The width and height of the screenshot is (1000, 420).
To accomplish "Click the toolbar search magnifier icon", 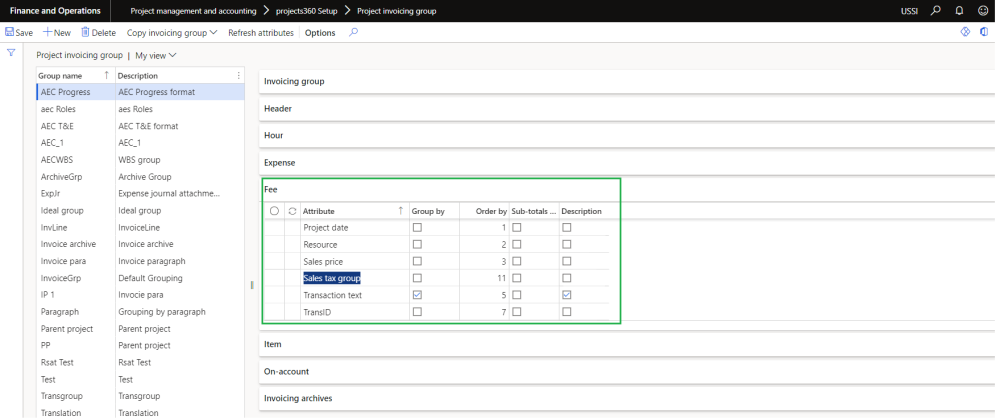I will (353, 32).
